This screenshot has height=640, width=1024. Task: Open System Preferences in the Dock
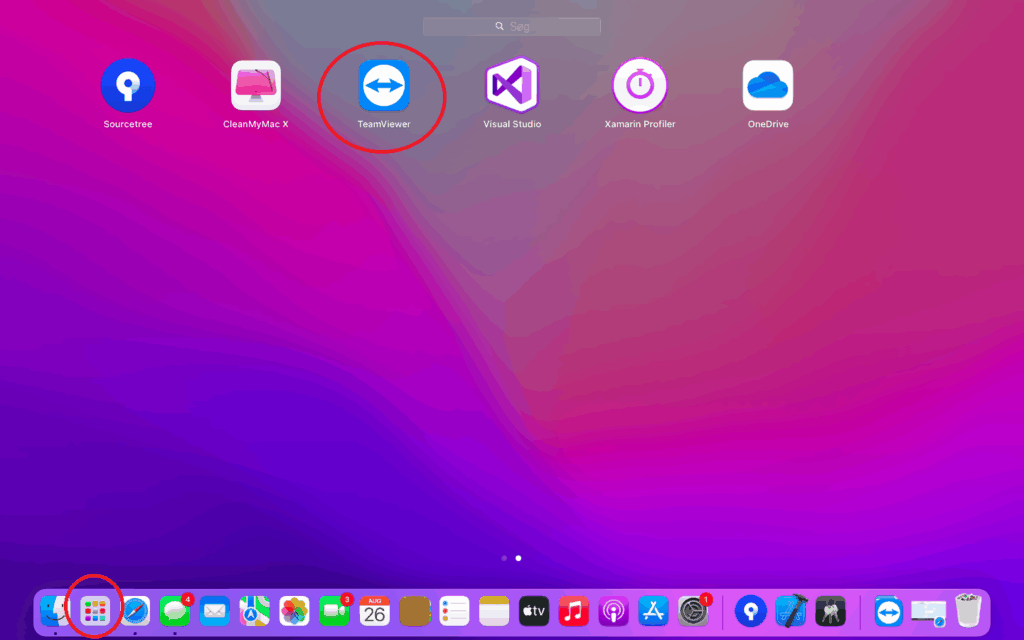pos(693,610)
